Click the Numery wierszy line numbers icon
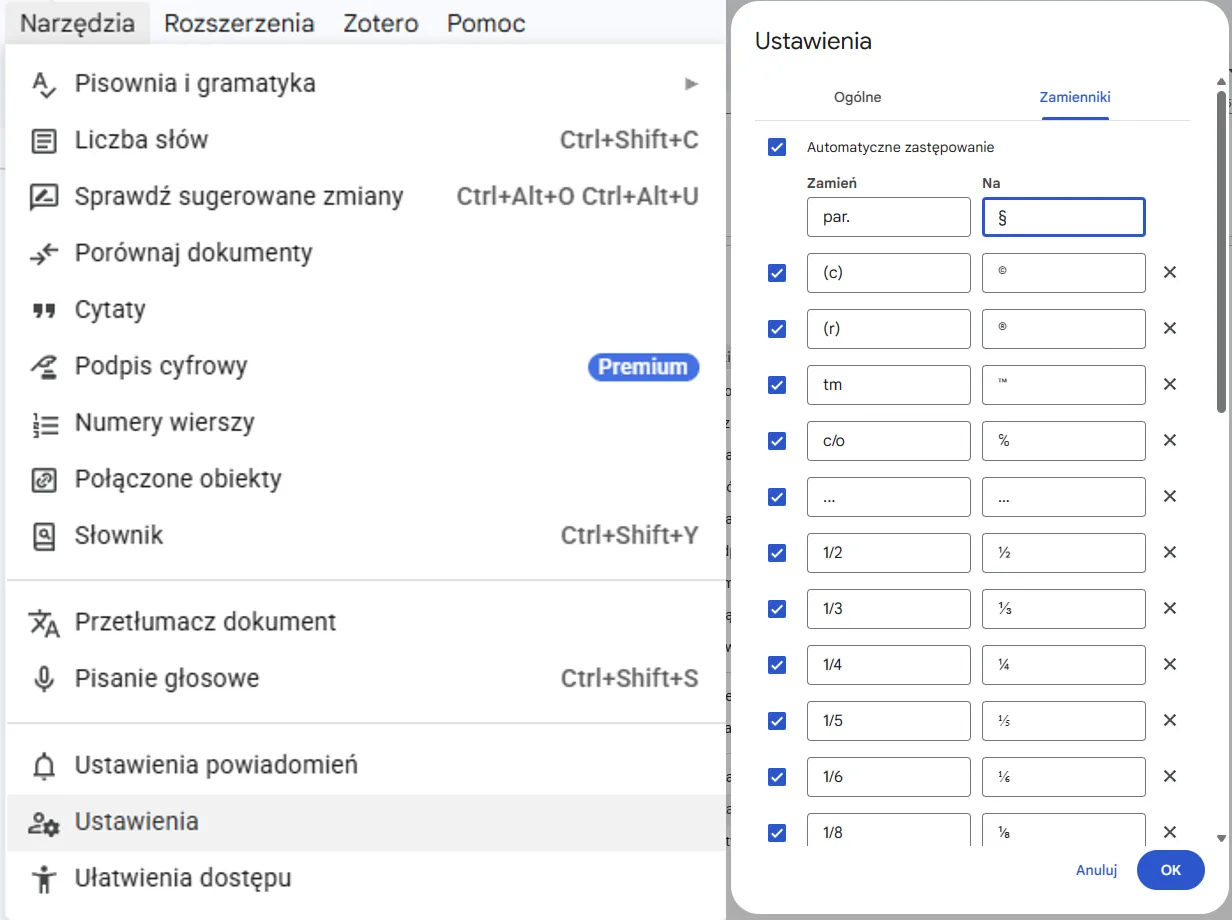This screenshot has width=1232, height=920. [x=42, y=422]
